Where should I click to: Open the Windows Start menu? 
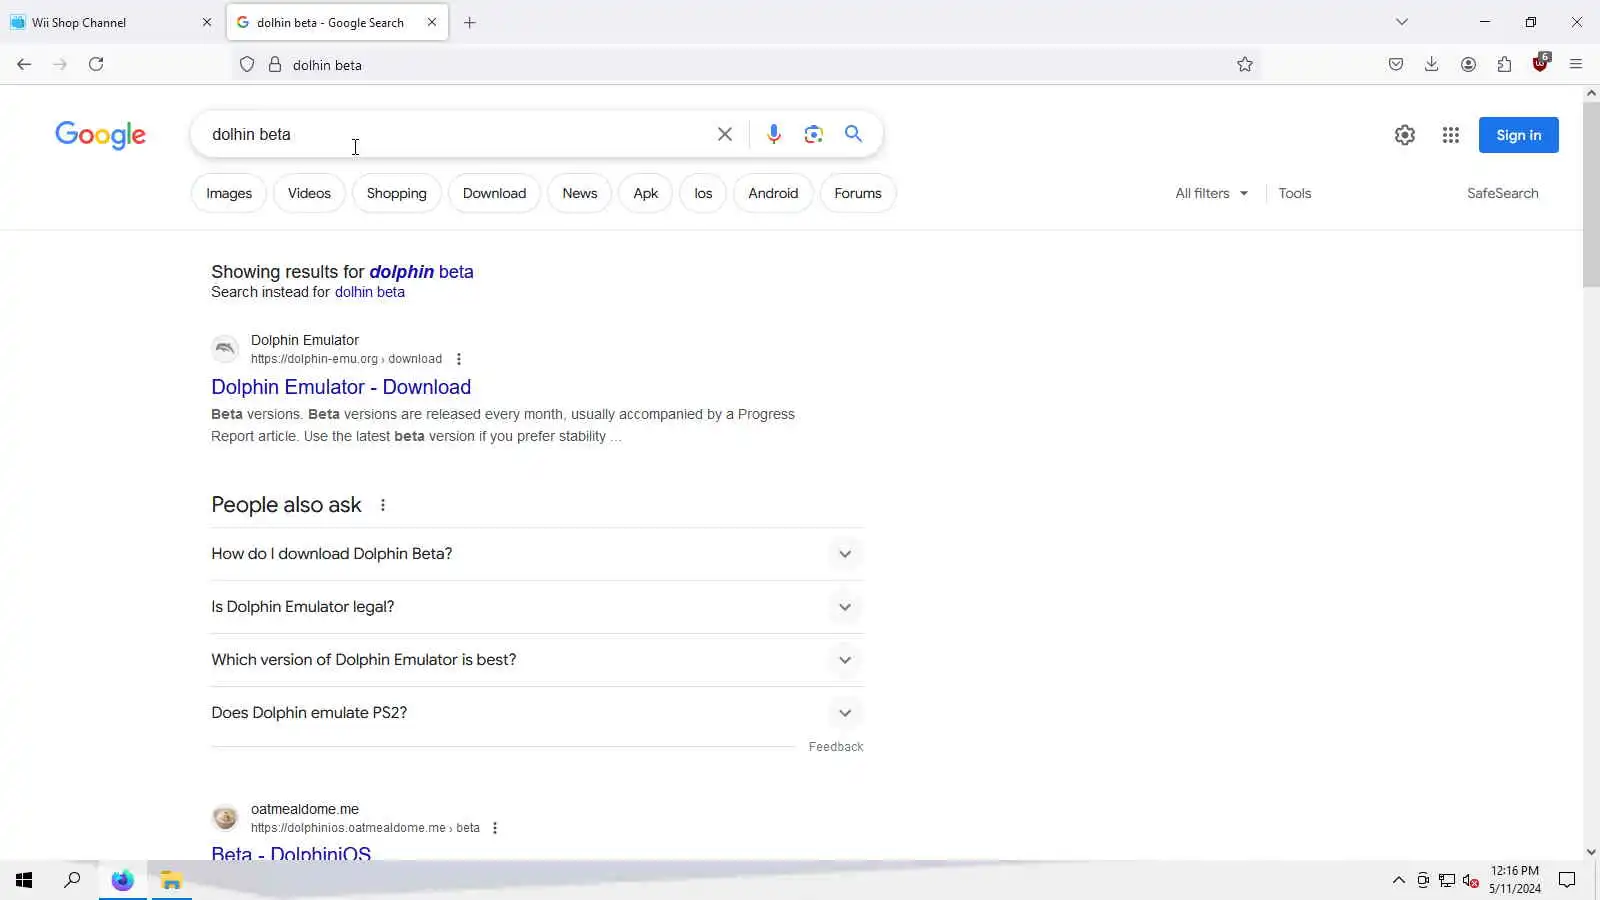point(24,880)
